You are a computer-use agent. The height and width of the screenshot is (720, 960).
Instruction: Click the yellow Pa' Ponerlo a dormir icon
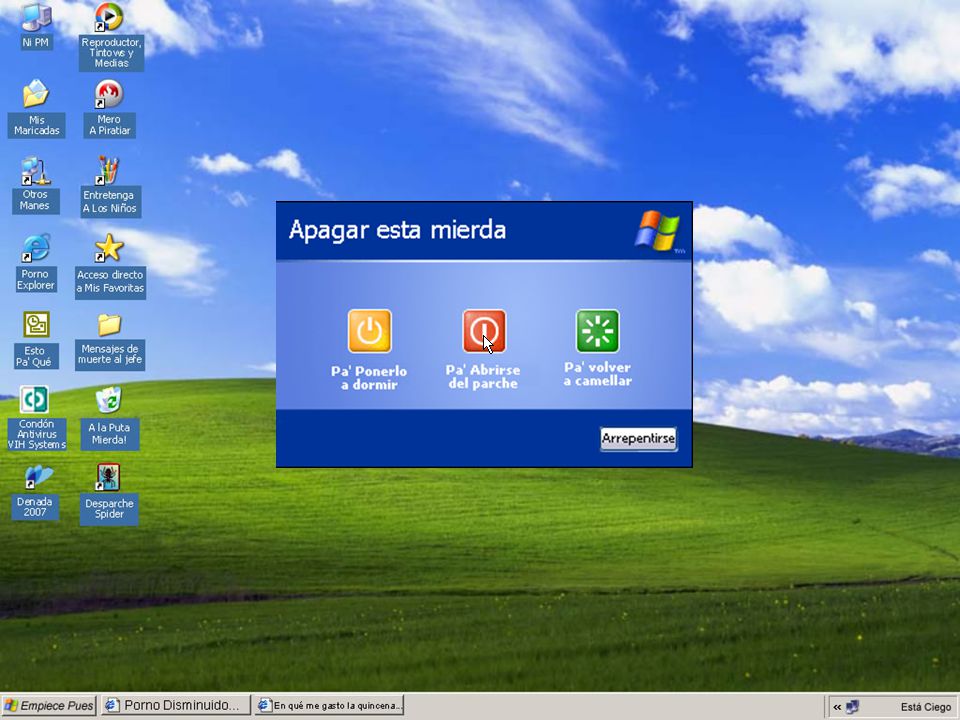[x=369, y=331]
